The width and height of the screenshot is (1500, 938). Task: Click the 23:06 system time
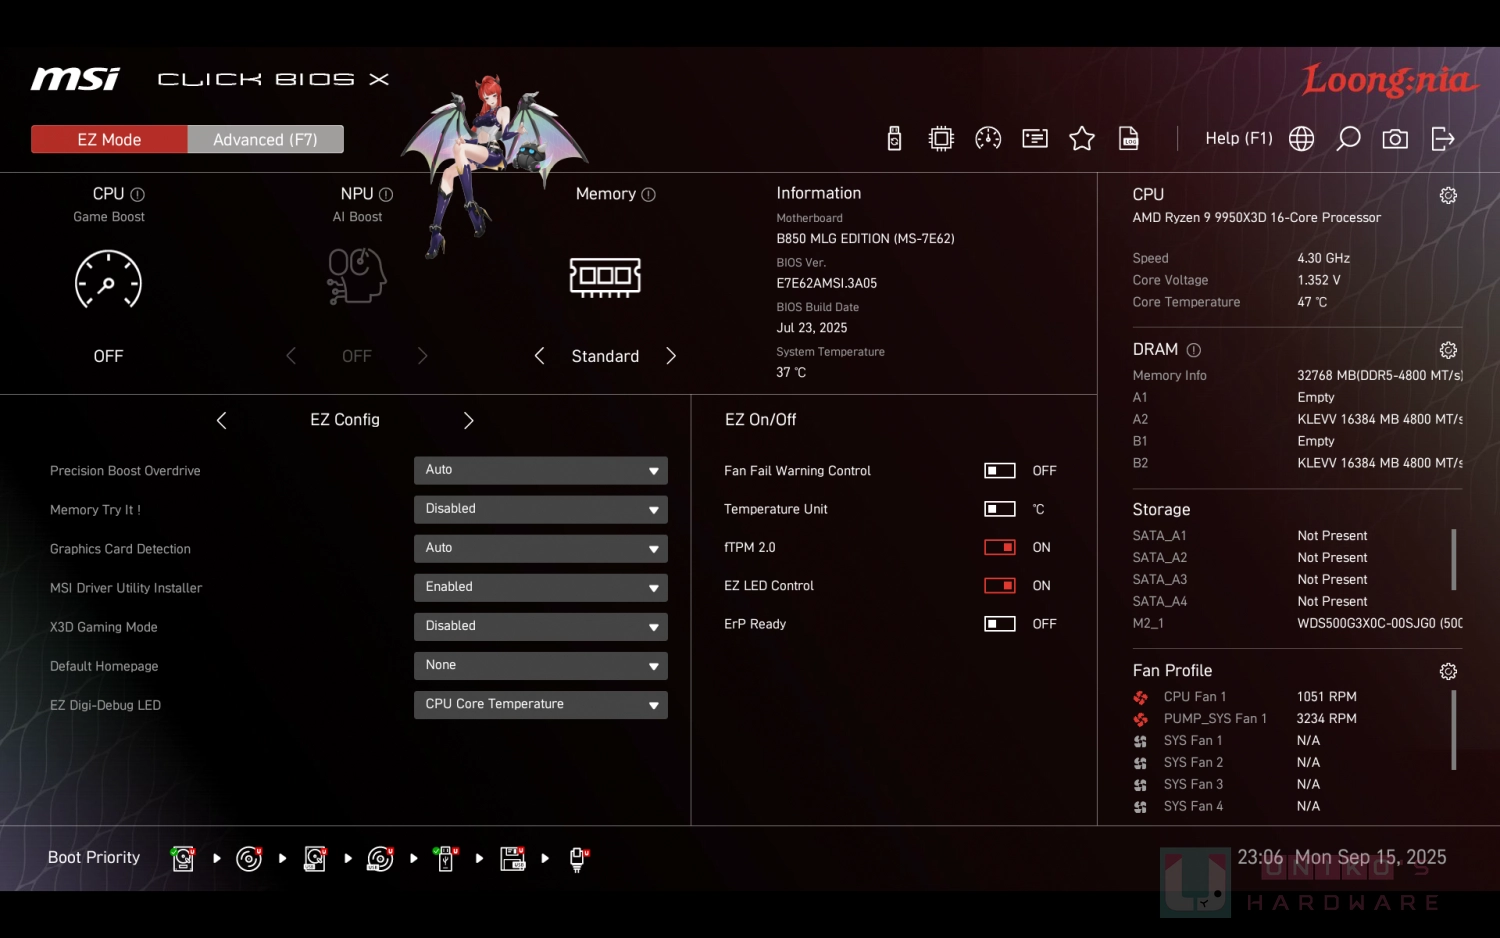[x=1260, y=857]
